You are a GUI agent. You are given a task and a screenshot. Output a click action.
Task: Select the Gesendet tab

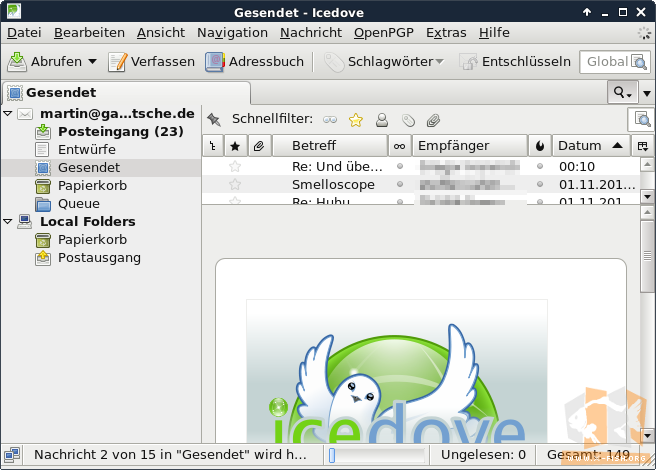tap(127, 92)
